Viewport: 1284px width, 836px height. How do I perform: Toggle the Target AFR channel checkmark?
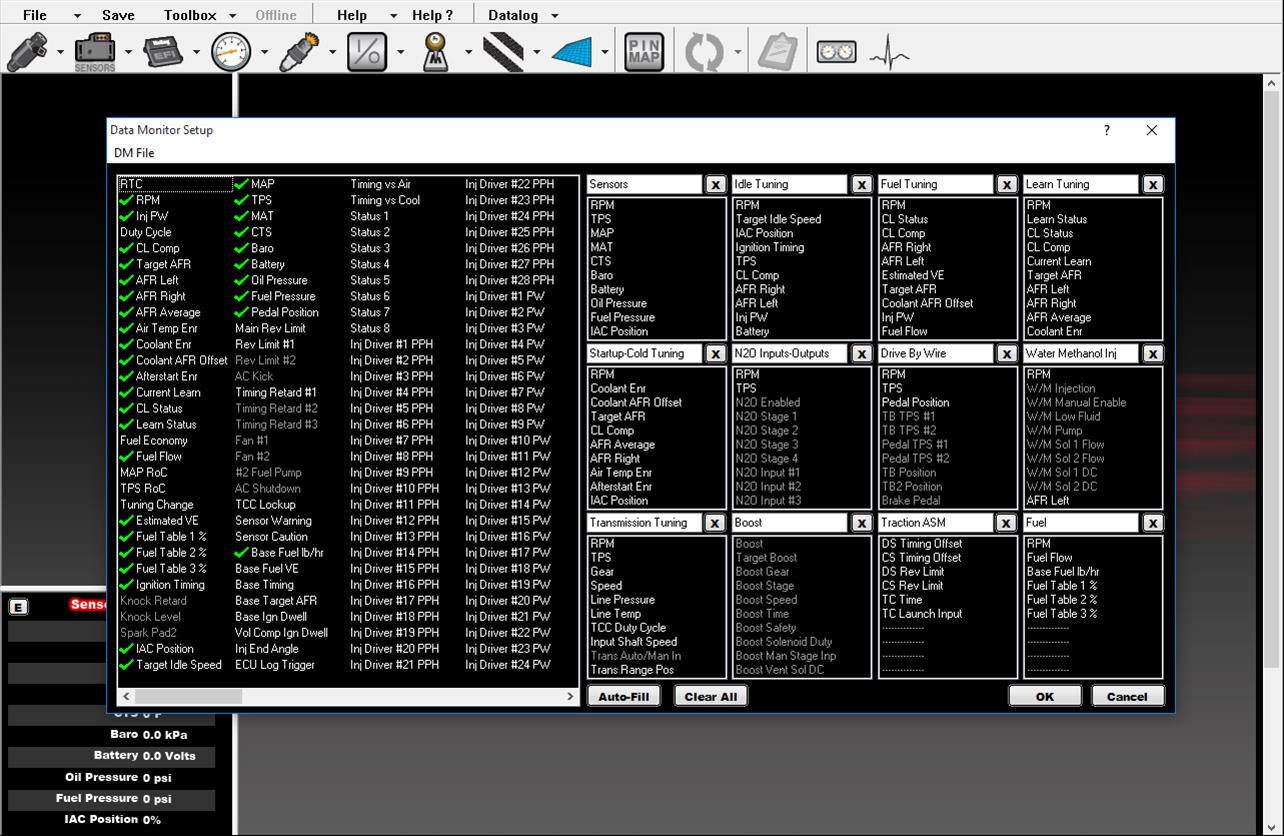(126, 264)
